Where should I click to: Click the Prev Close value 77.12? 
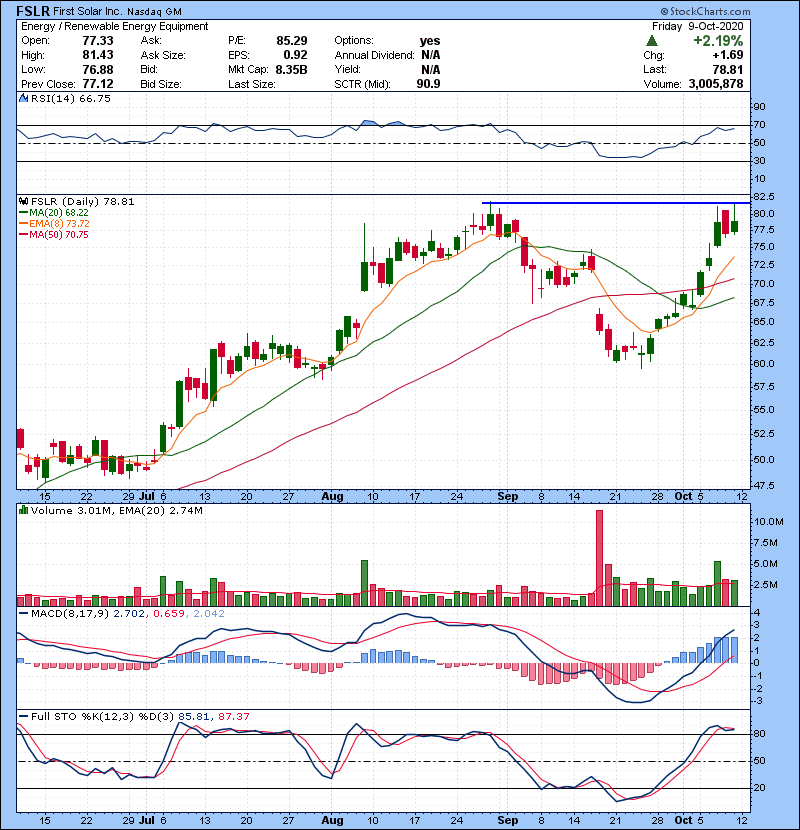pyautogui.click(x=98, y=84)
